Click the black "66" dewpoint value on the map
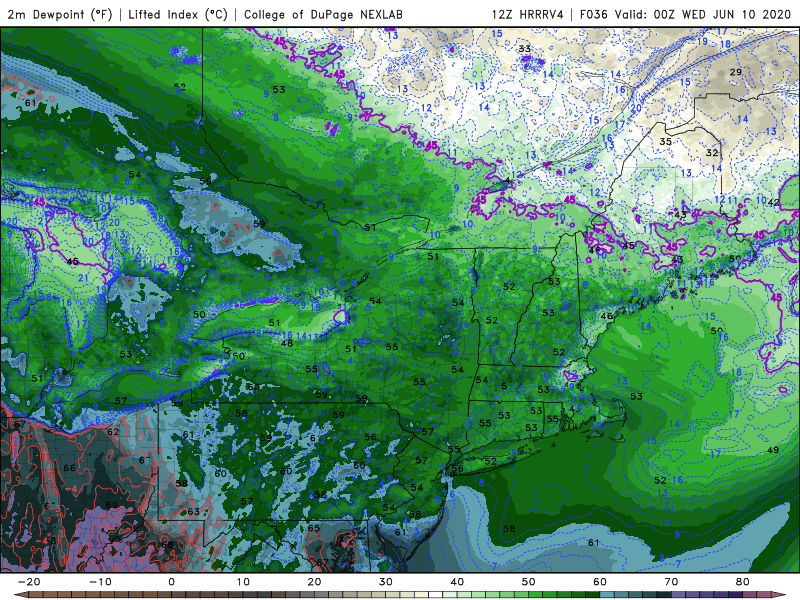 tap(69, 468)
